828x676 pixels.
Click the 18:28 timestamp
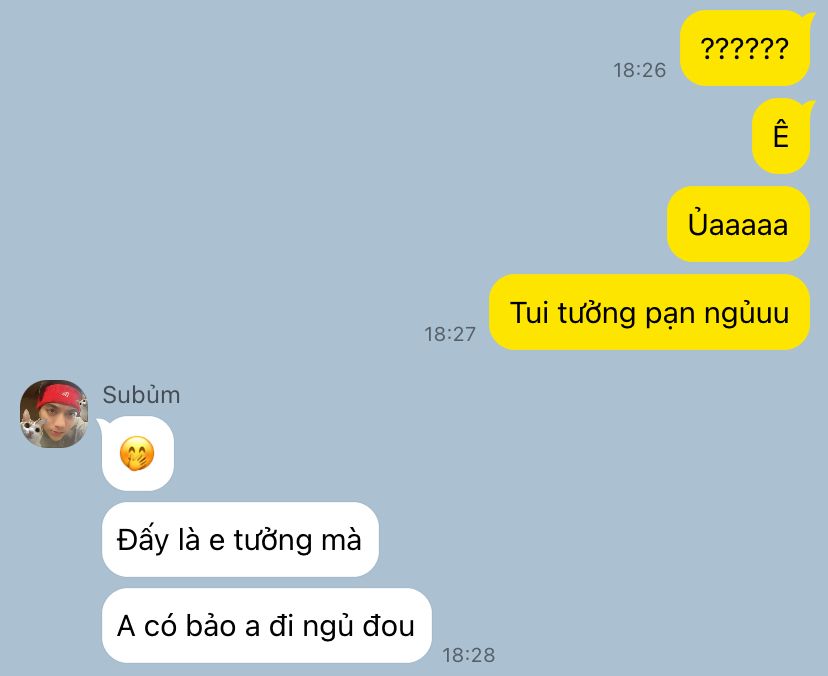pyautogui.click(x=469, y=655)
